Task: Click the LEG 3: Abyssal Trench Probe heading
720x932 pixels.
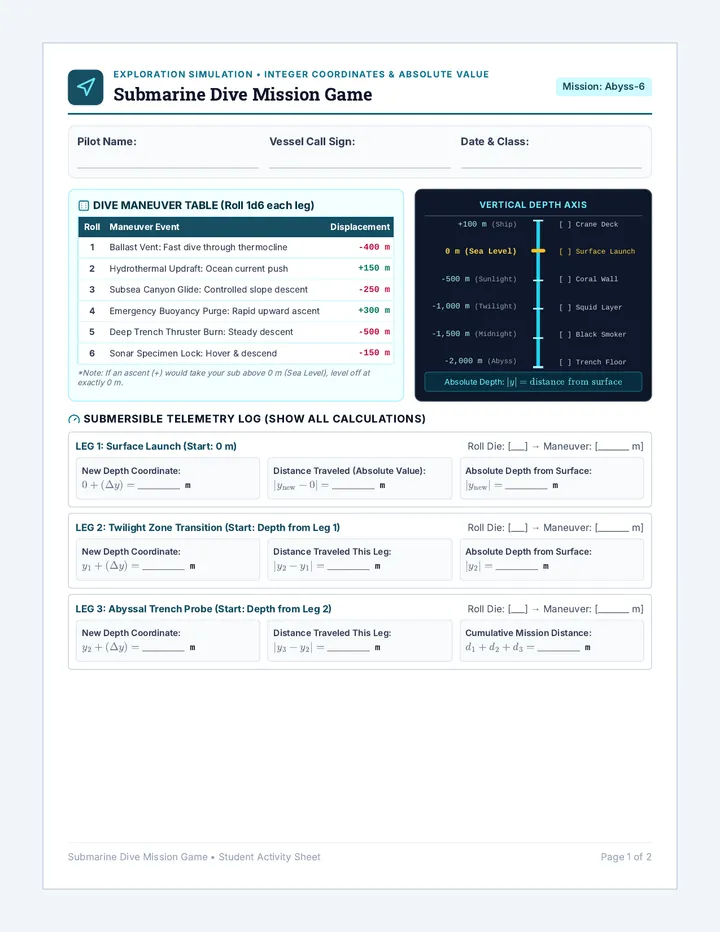Action: coord(203,609)
